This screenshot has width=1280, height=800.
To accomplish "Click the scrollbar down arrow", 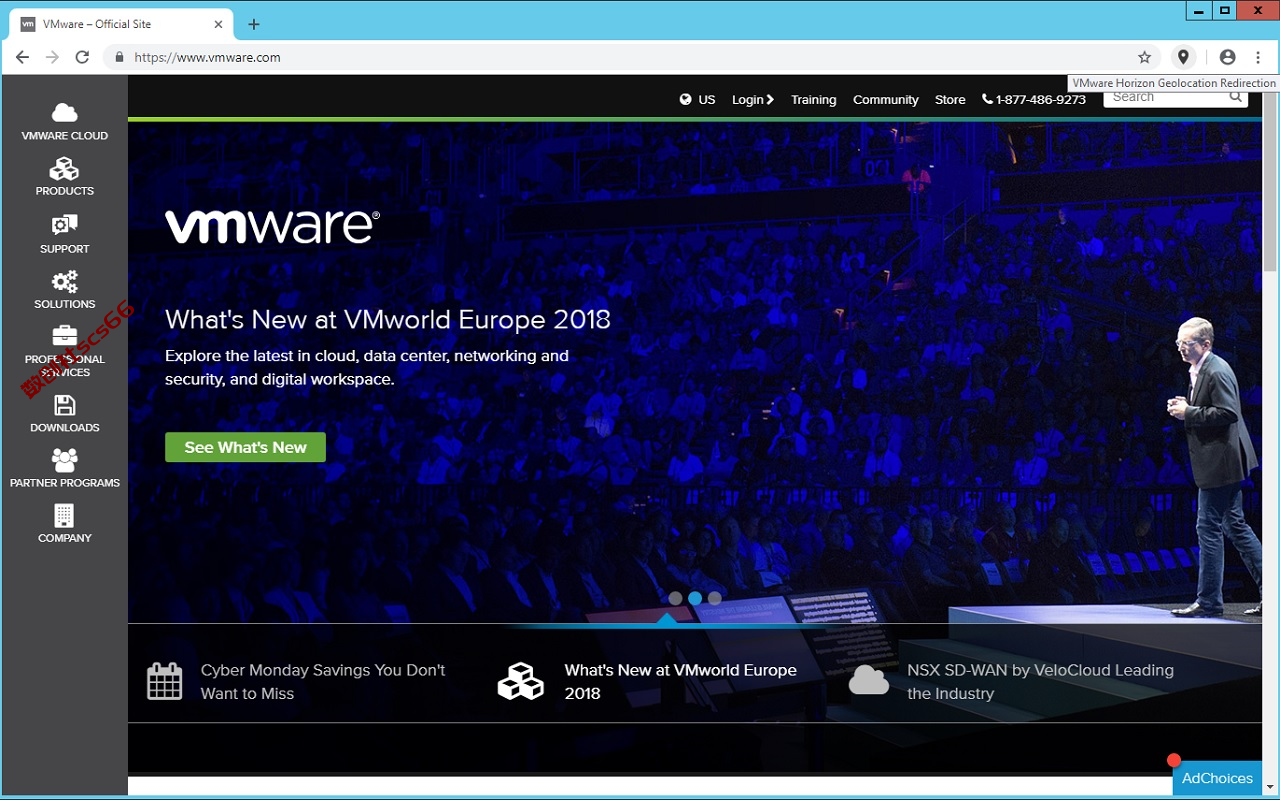I will (x=1270, y=786).
